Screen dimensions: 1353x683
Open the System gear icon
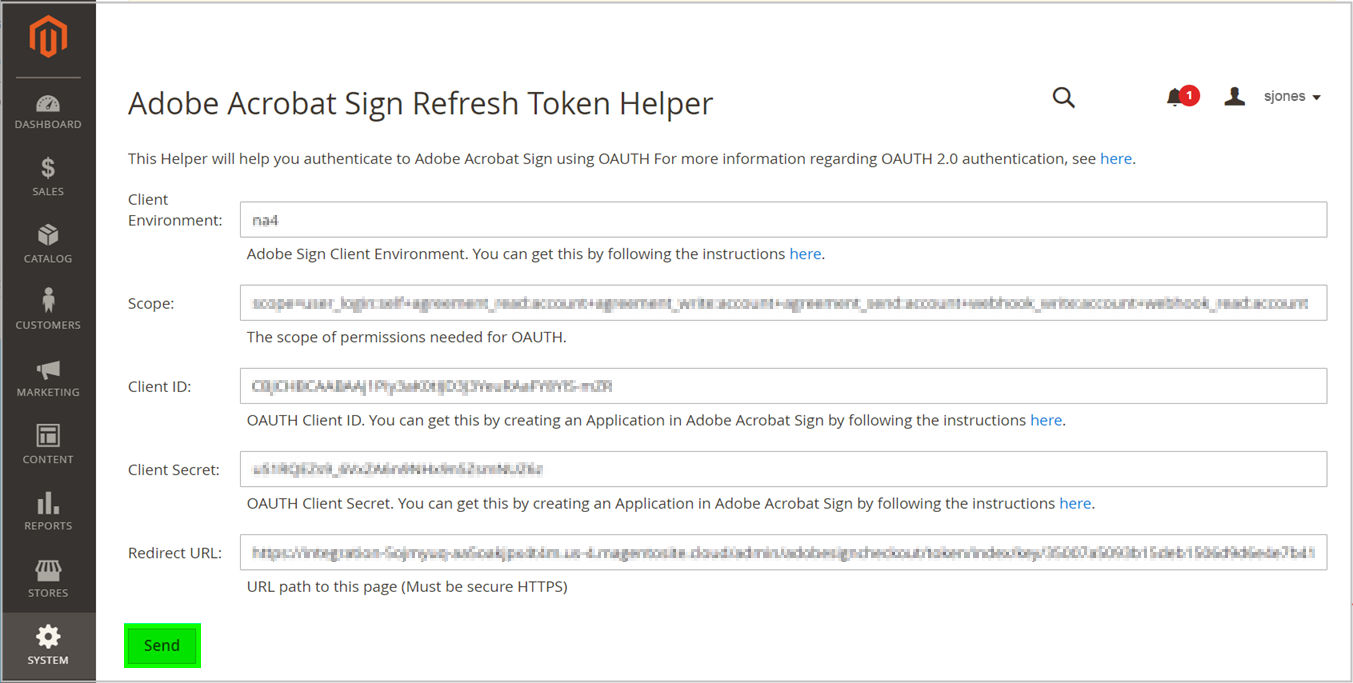pyautogui.click(x=47, y=637)
